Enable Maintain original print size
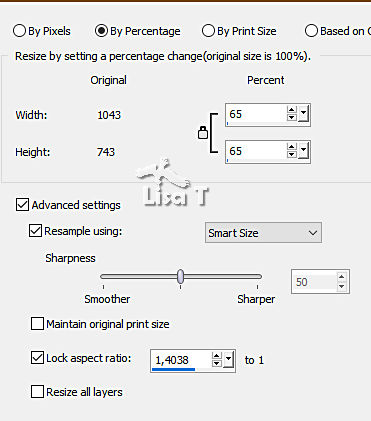This screenshot has width=371, height=421. (37, 324)
